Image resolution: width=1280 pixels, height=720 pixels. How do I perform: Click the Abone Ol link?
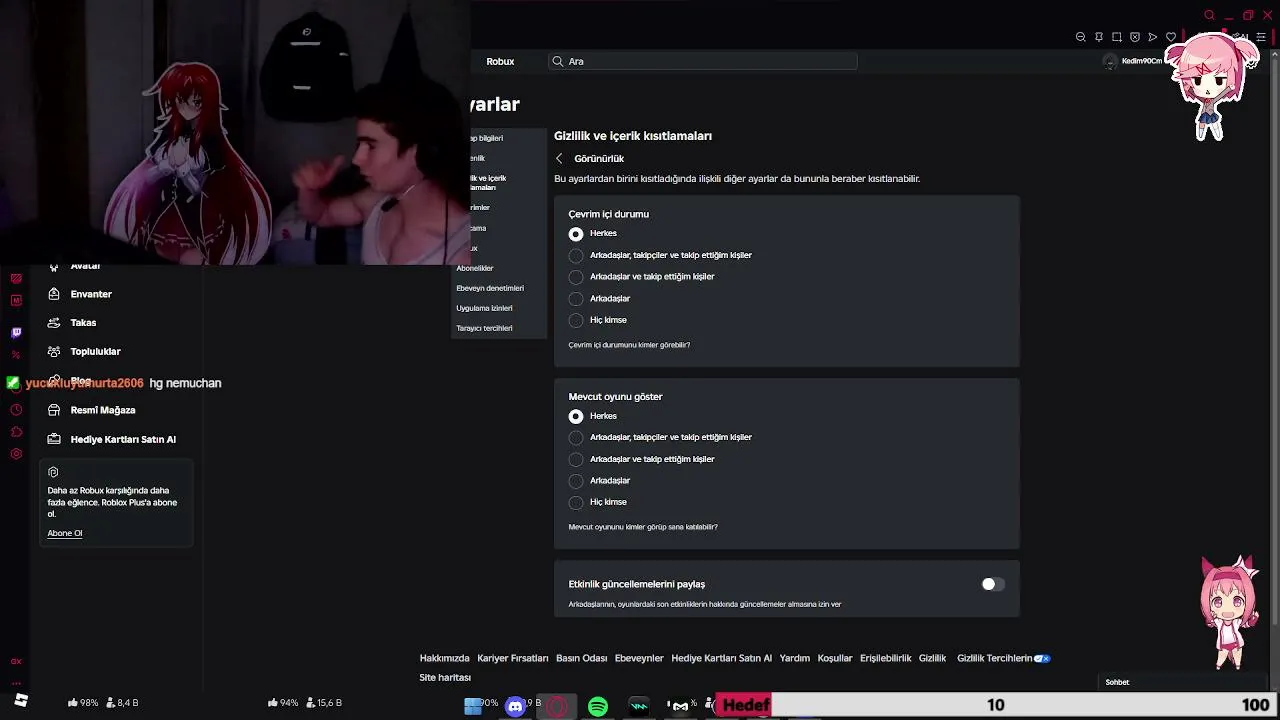click(65, 533)
